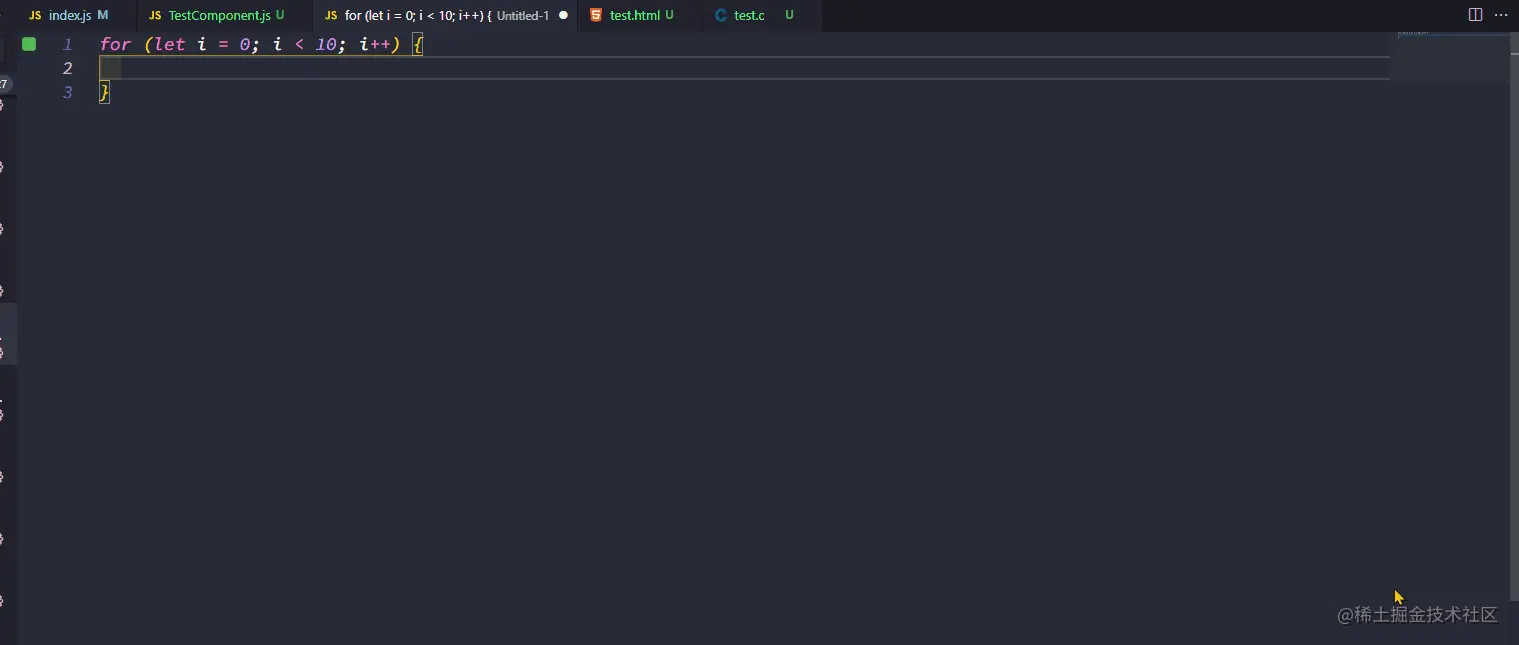Click the JS icon on the Untitled-1 tab
The image size is (1519, 645).
click(329, 15)
